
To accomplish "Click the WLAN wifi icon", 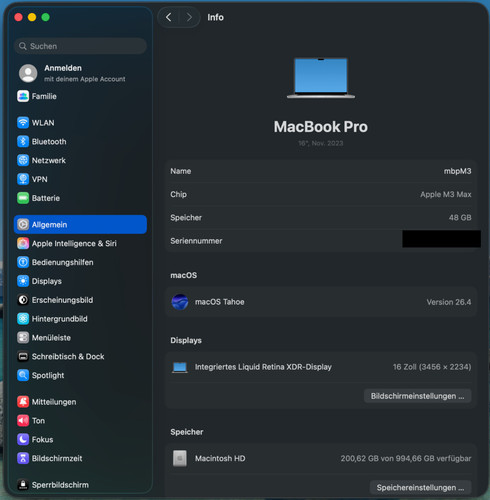I will click(23, 123).
